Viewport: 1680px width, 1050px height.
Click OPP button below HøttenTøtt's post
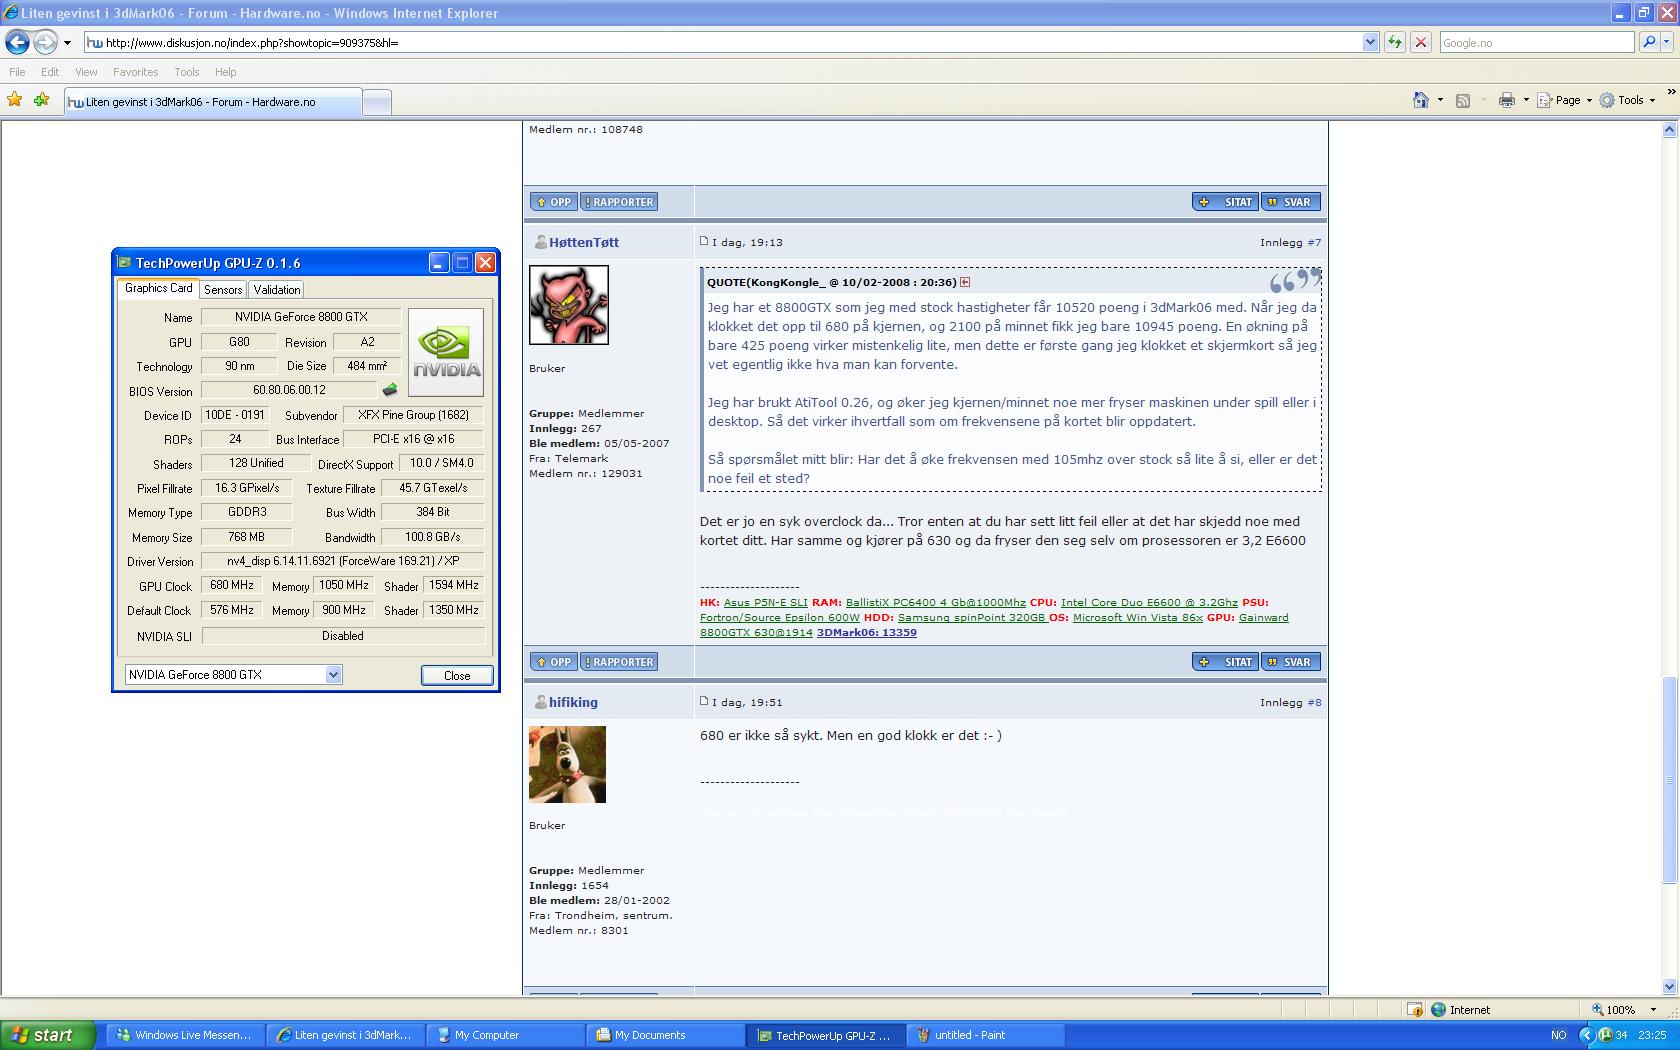tap(553, 662)
